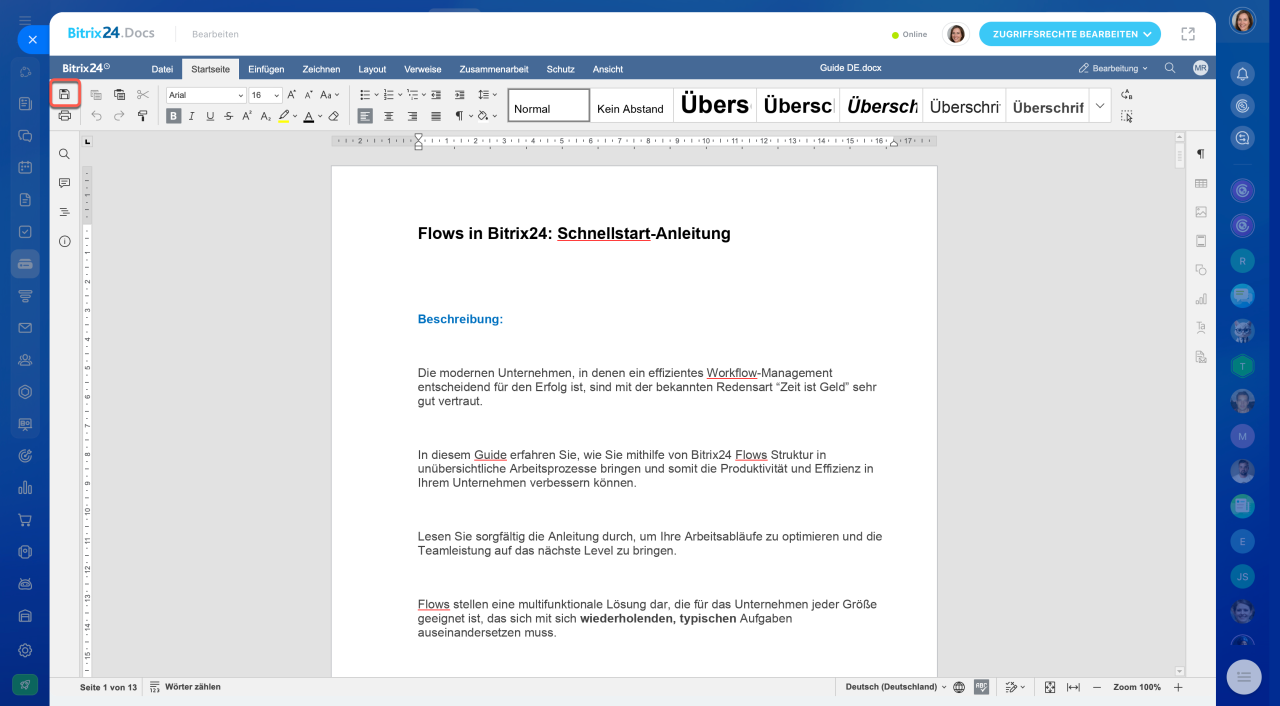The image size is (1280, 706).
Task: Toggle strikethrough formatting
Action: coord(229,116)
